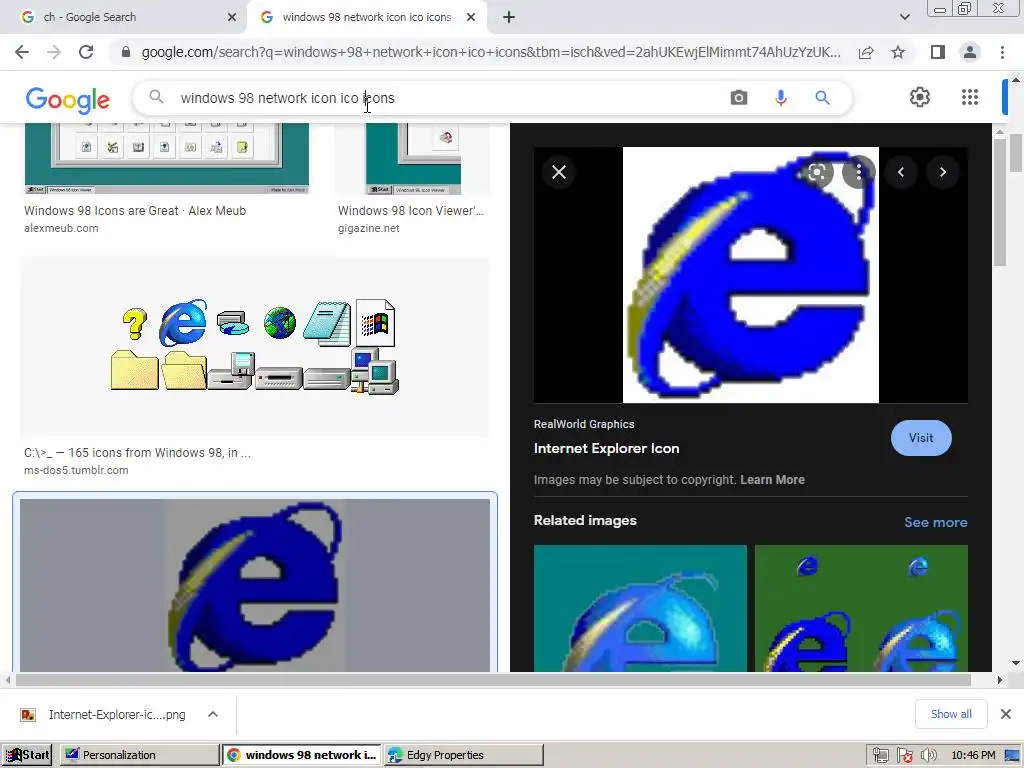1024x768 pixels.
Task: Open the gigazine.net Windows 98 Icon Viewer result
Action: coord(411,211)
